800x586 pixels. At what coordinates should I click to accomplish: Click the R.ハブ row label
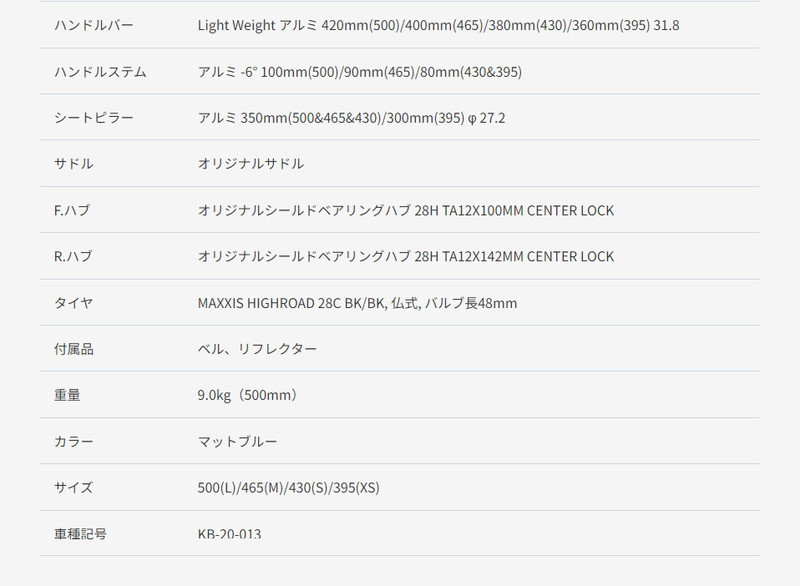coord(73,256)
